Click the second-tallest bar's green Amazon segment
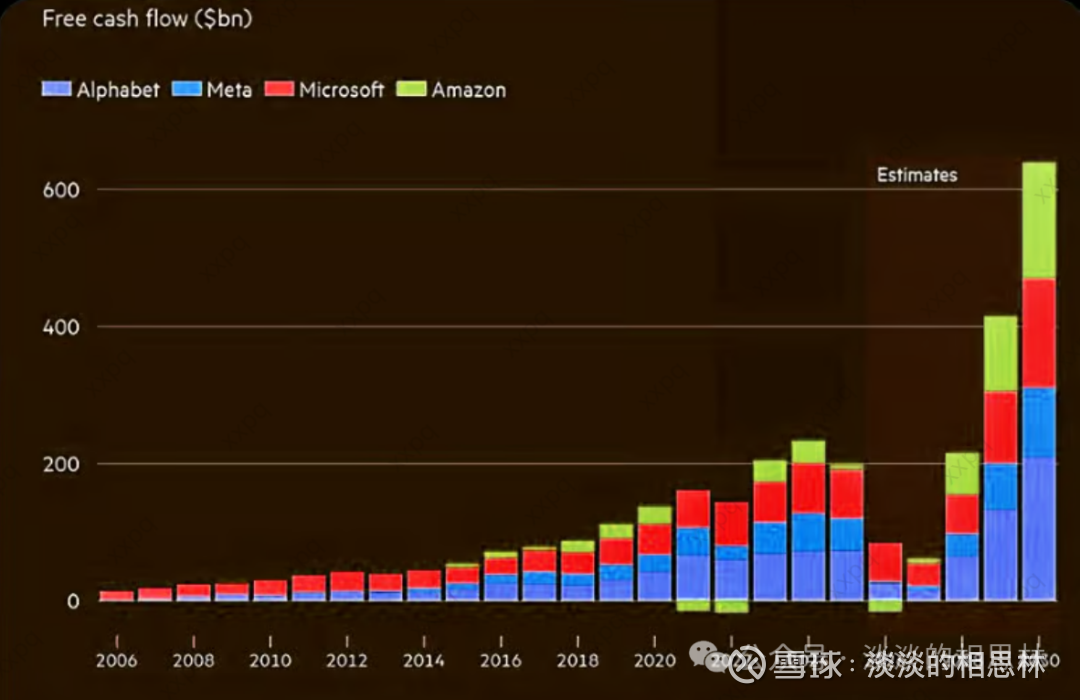 point(1001,353)
